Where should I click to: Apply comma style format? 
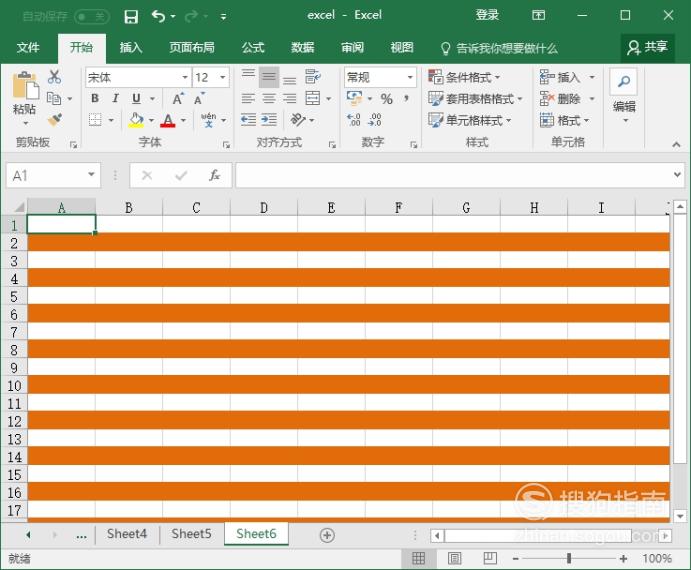pyautogui.click(x=406, y=98)
